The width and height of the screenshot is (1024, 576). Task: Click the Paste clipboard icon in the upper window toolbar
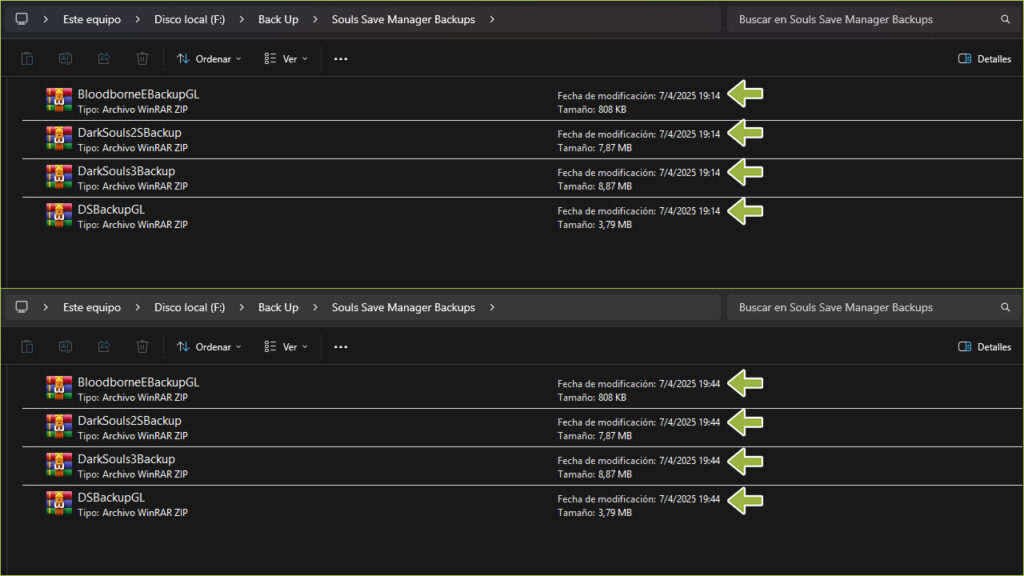coord(27,59)
